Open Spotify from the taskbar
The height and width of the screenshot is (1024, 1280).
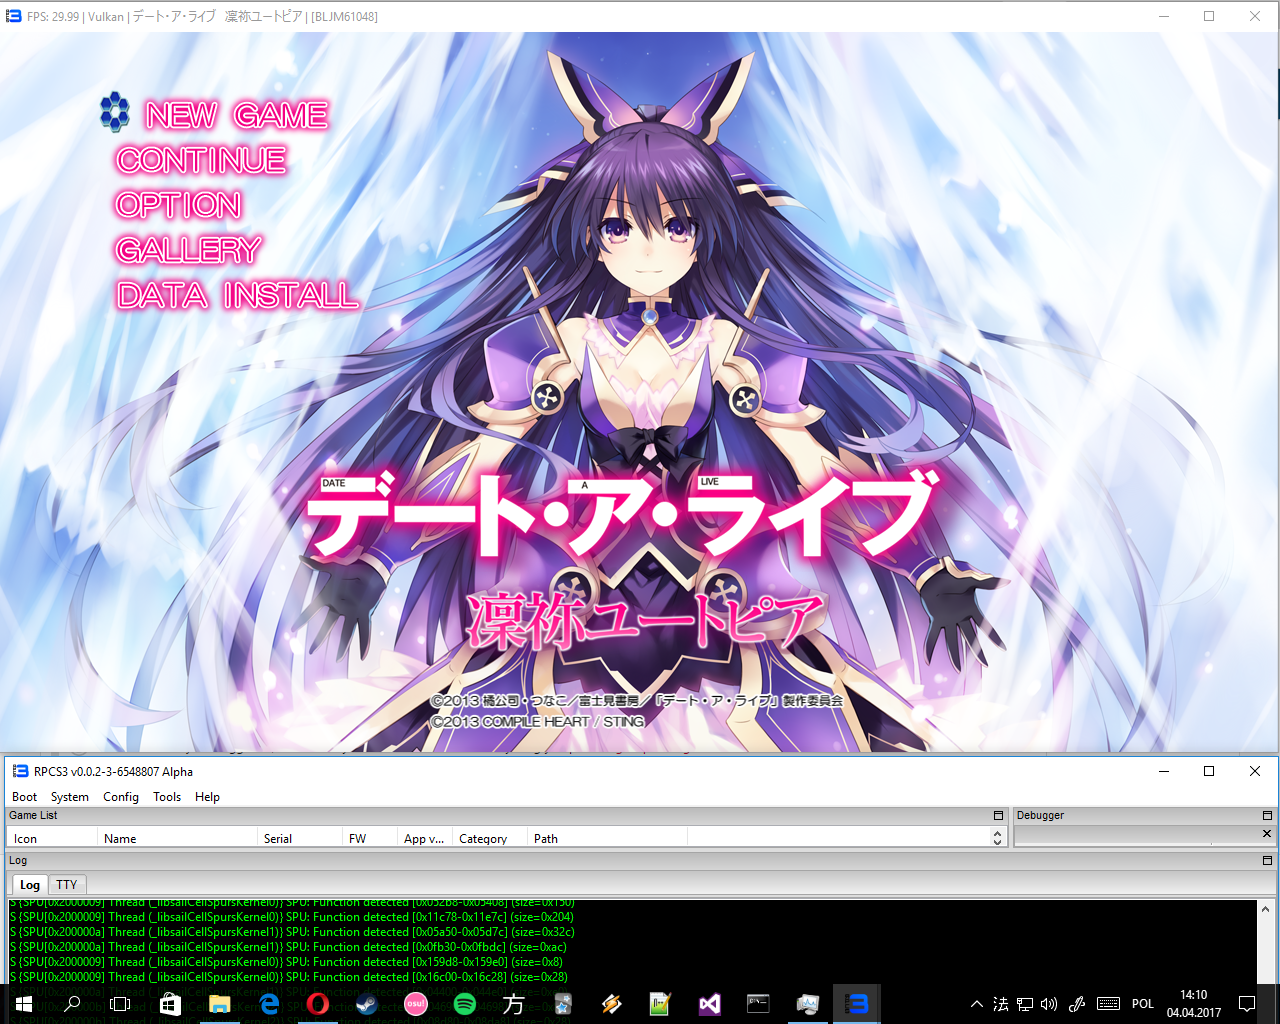[465, 1004]
